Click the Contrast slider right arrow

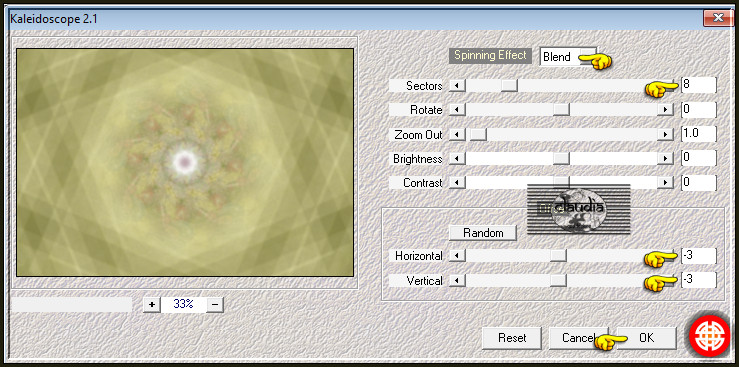[665, 182]
